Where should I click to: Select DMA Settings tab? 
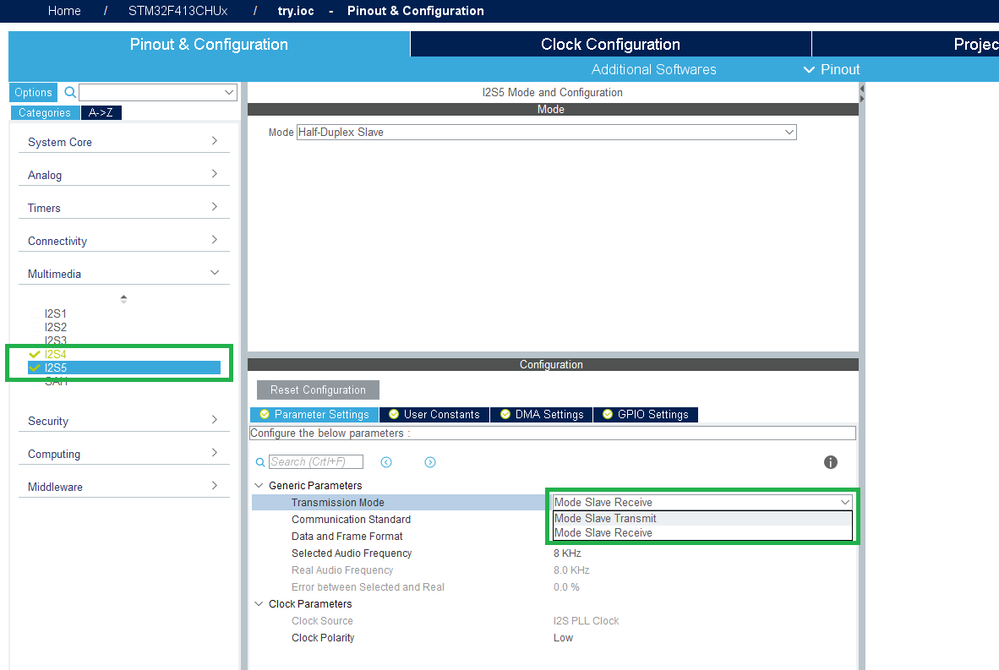pos(542,415)
